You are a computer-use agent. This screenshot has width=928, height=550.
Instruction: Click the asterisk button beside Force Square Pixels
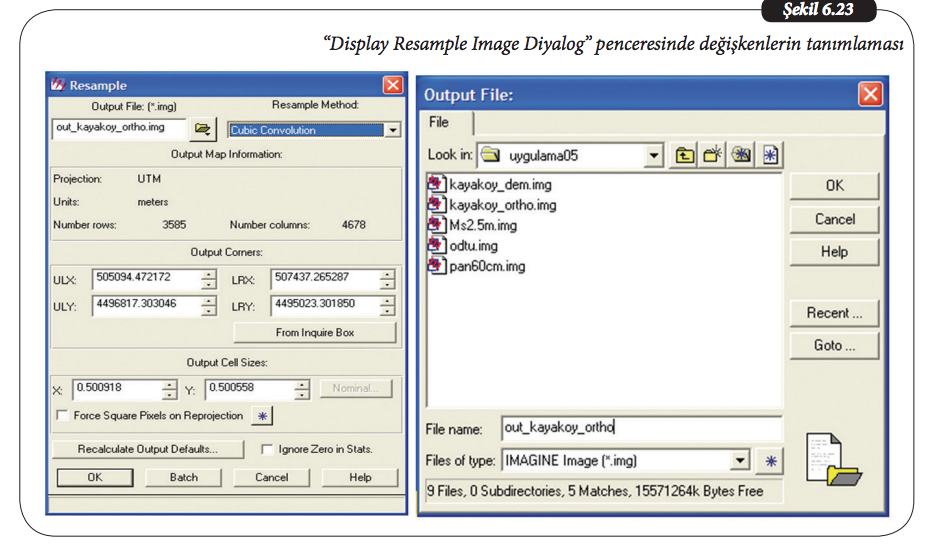261,415
